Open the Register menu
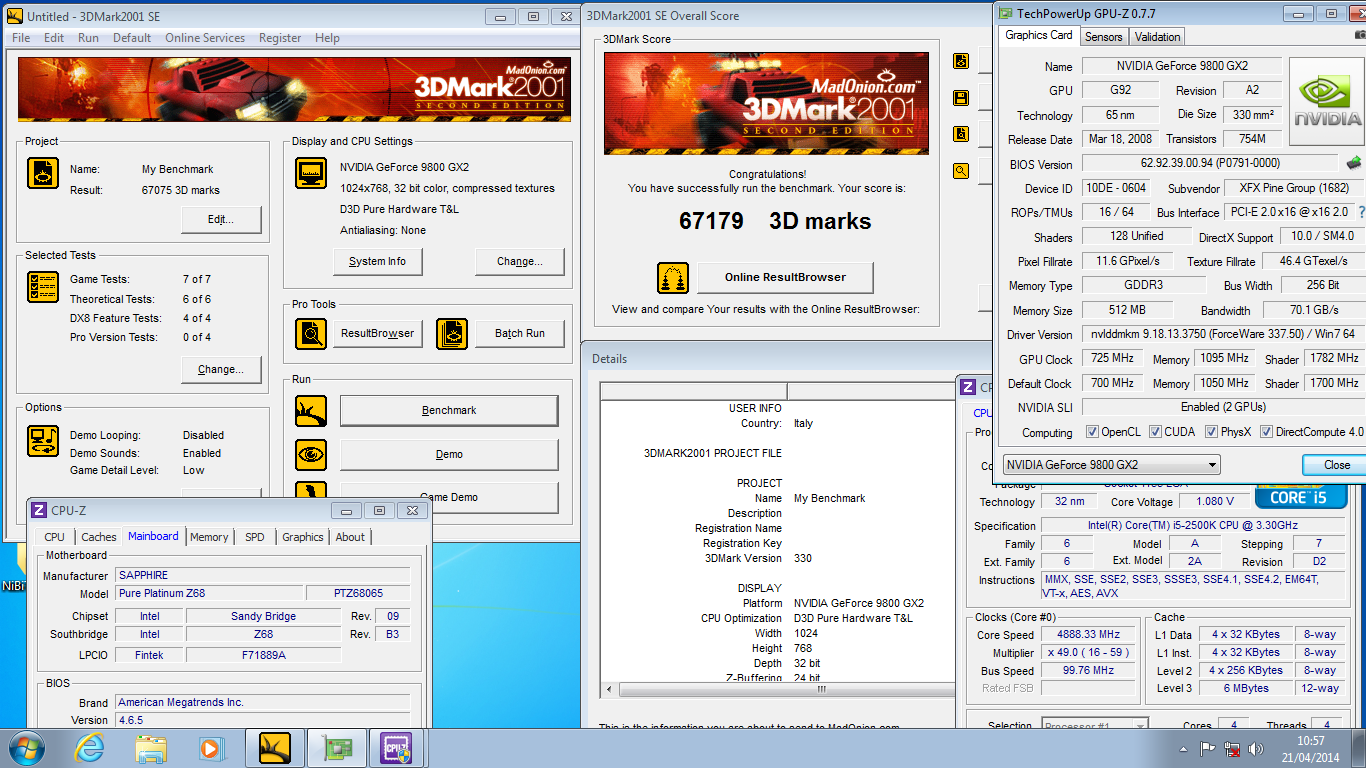The width and height of the screenshot is (1366, 768). coord(280,38)
